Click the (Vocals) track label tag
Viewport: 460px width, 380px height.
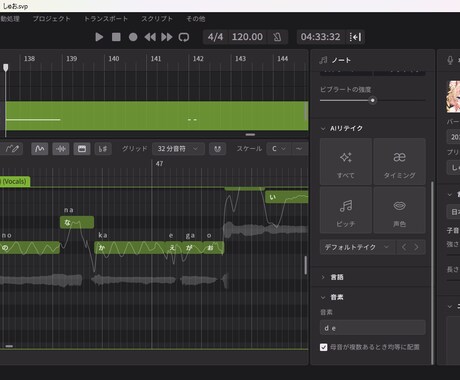click(15, 181)
